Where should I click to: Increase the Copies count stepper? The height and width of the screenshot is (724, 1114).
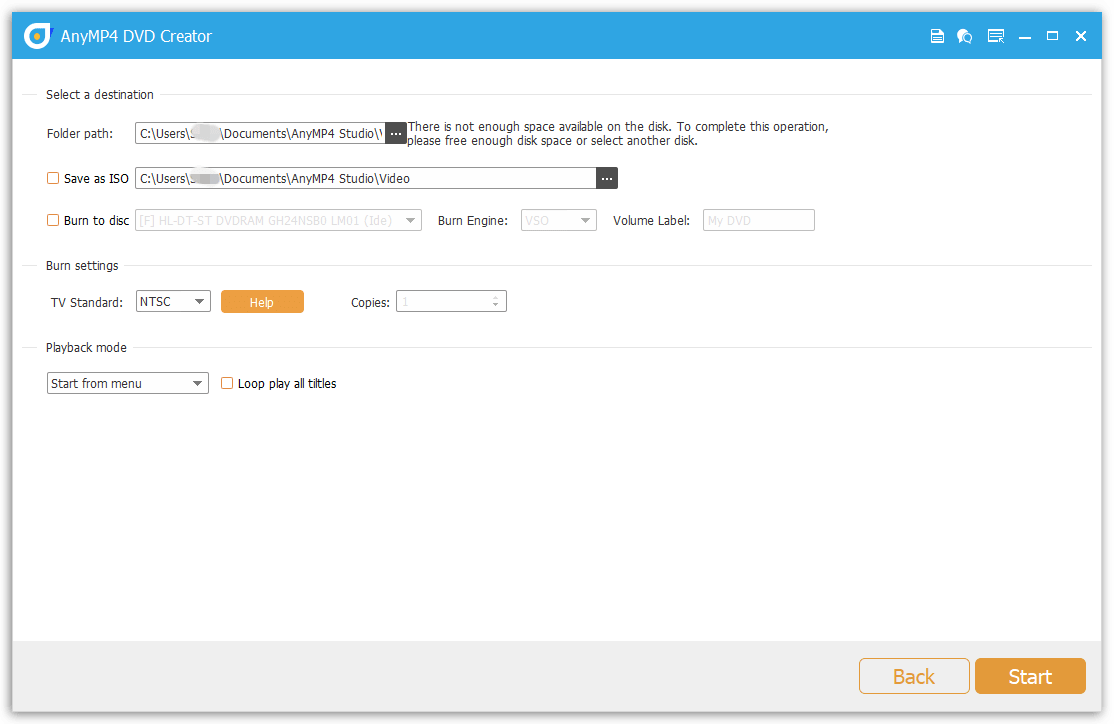(x=495, y=298)
